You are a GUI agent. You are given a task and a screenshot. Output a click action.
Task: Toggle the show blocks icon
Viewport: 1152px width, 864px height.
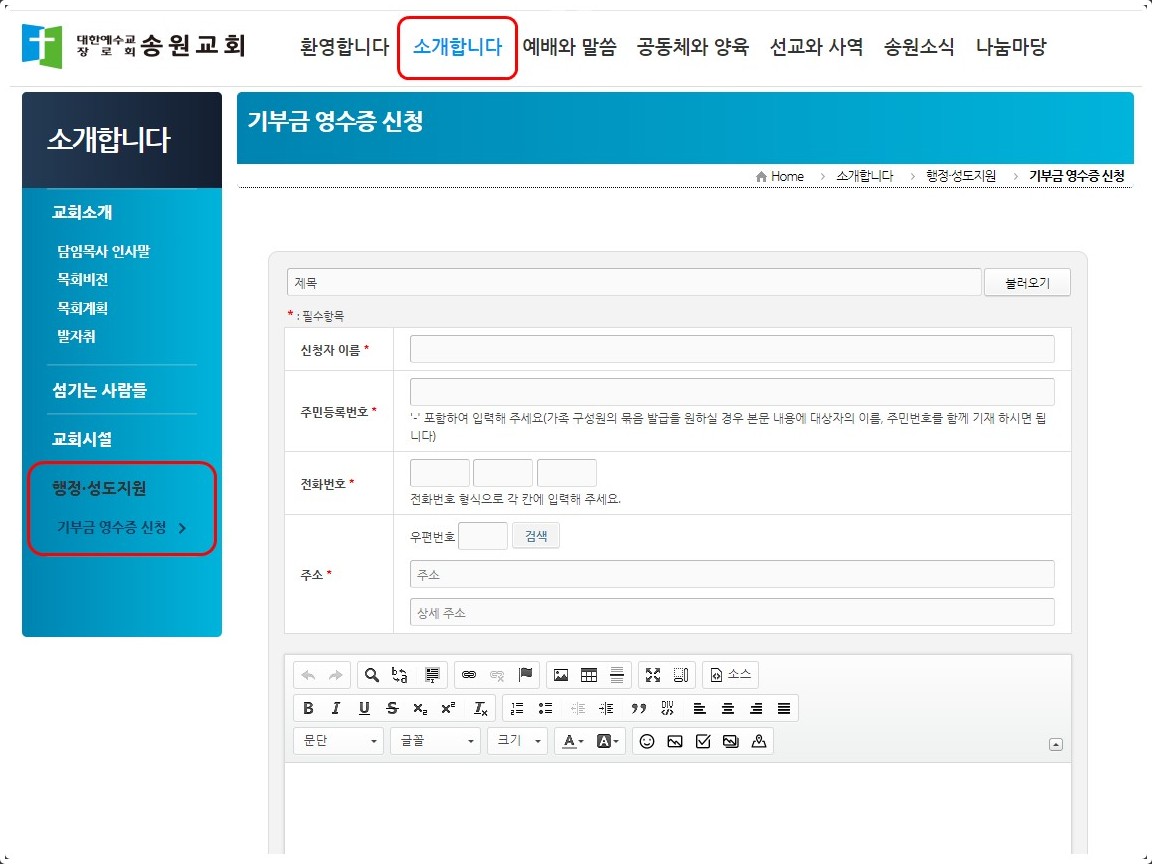tap(681, 674)
